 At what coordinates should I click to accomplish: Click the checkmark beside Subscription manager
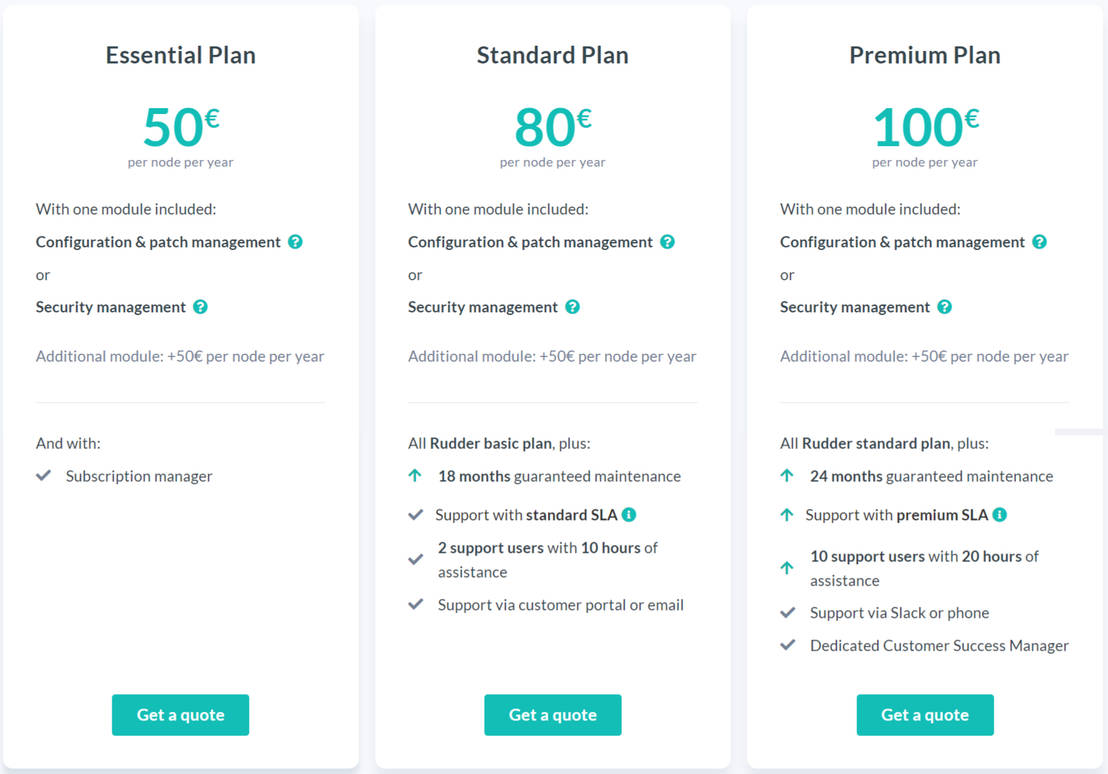(x=44, y=476)
